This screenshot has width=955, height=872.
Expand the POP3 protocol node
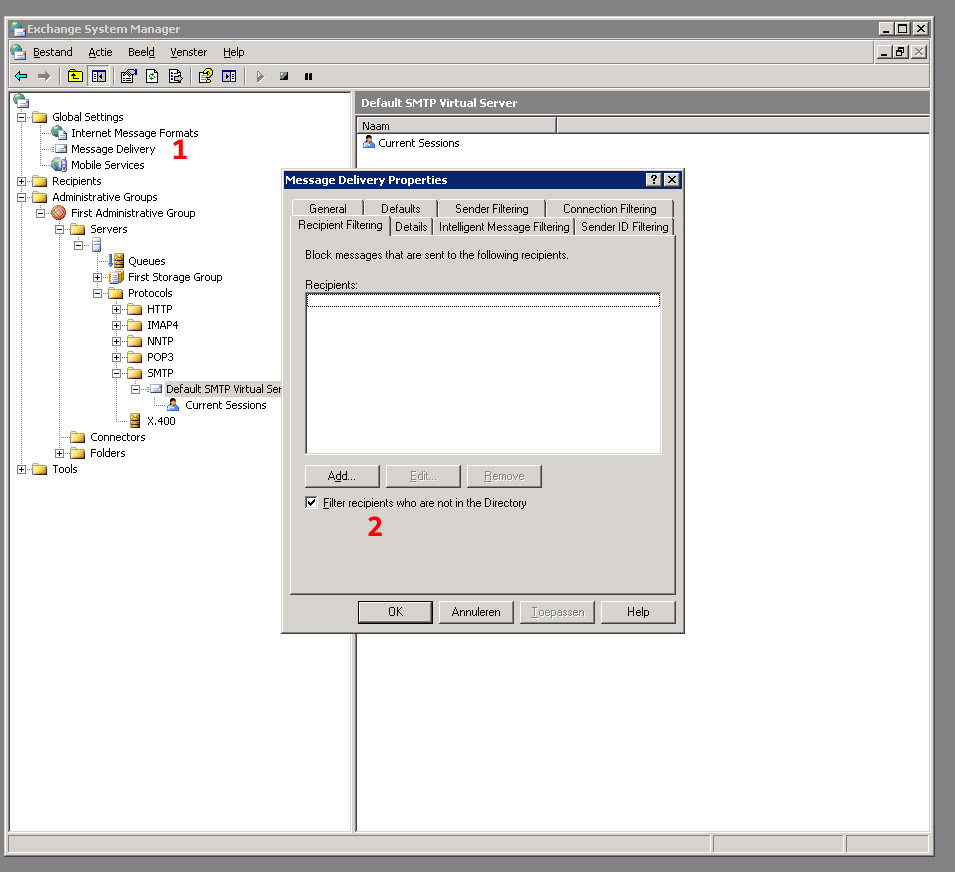(116, 357)
